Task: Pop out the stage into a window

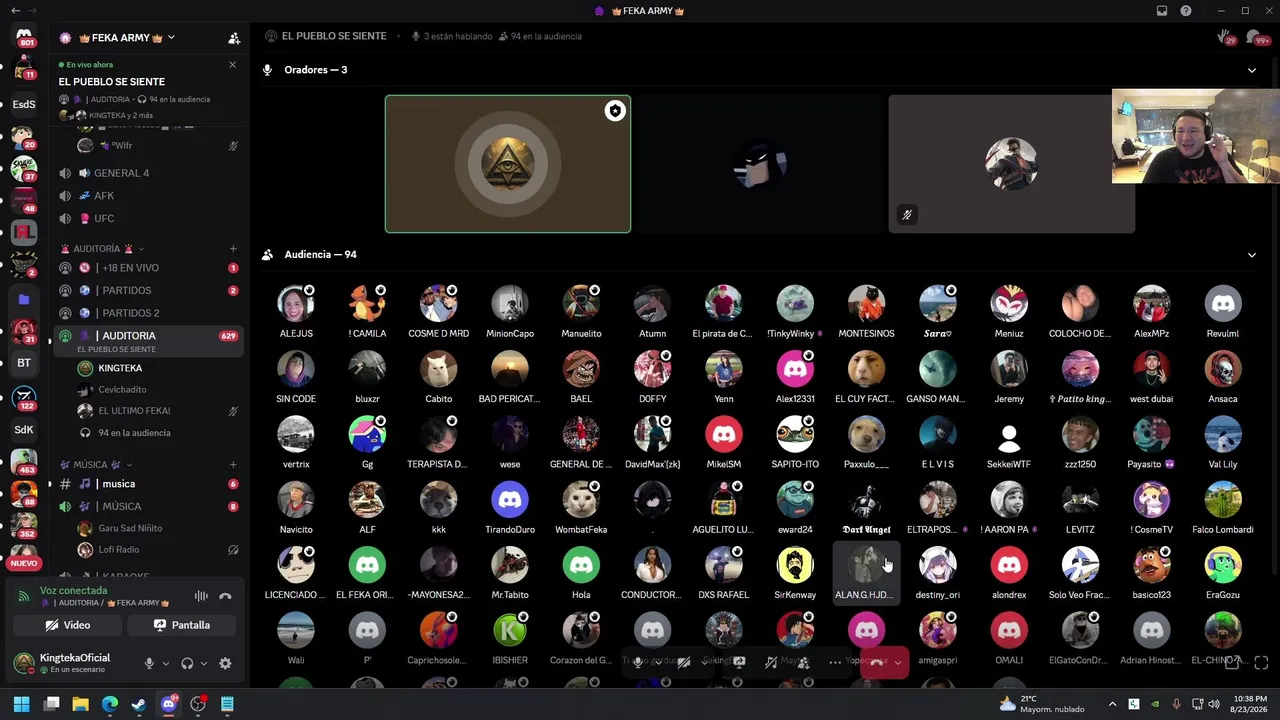Action: pyautogui.click(x=1234, y=662)
